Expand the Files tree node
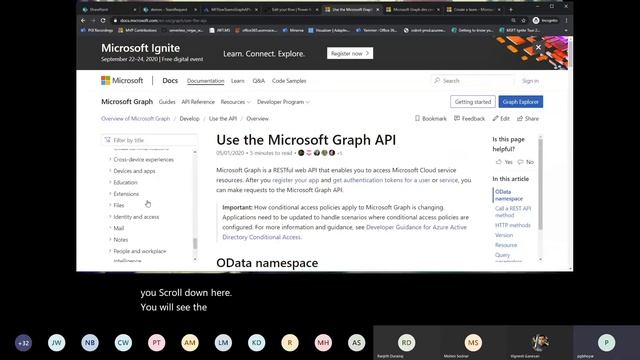Image resolution: width=640 pixels, height=360 pixels. pyautogui.click(x=110, y=205)
